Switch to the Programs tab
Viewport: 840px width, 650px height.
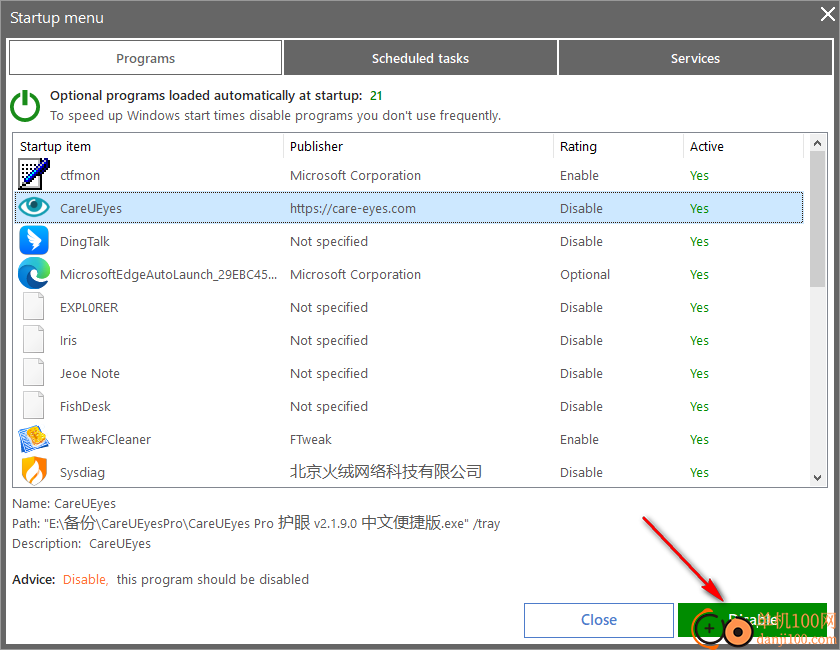point(145,58)
